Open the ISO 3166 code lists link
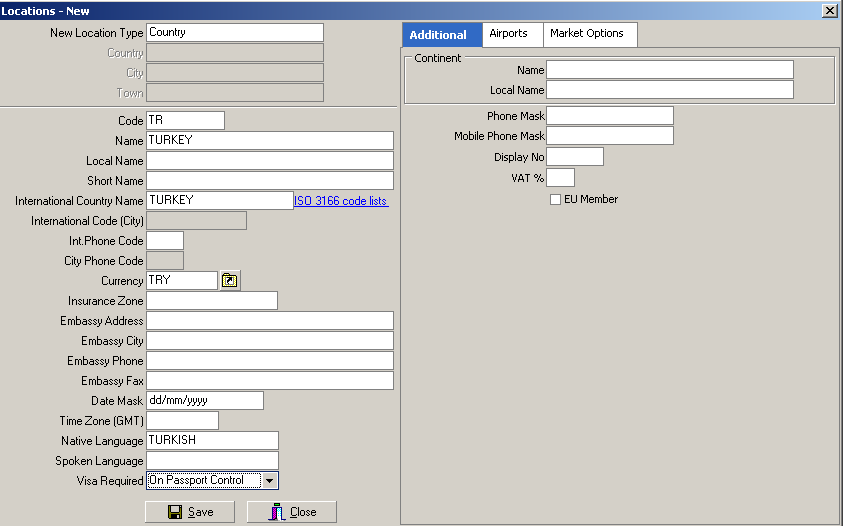Viewport: 843px width, 526px height. tap(341, 201)
